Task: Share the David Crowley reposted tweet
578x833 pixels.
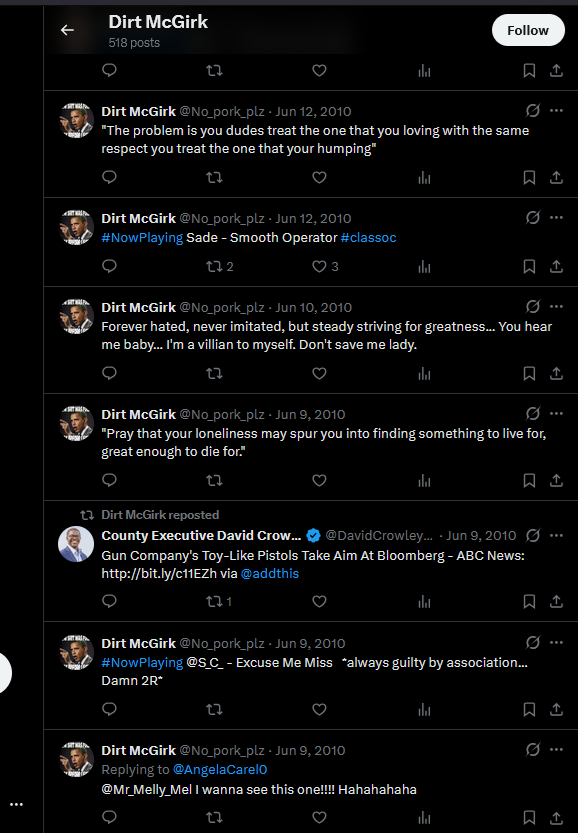Action: point(556,601)
